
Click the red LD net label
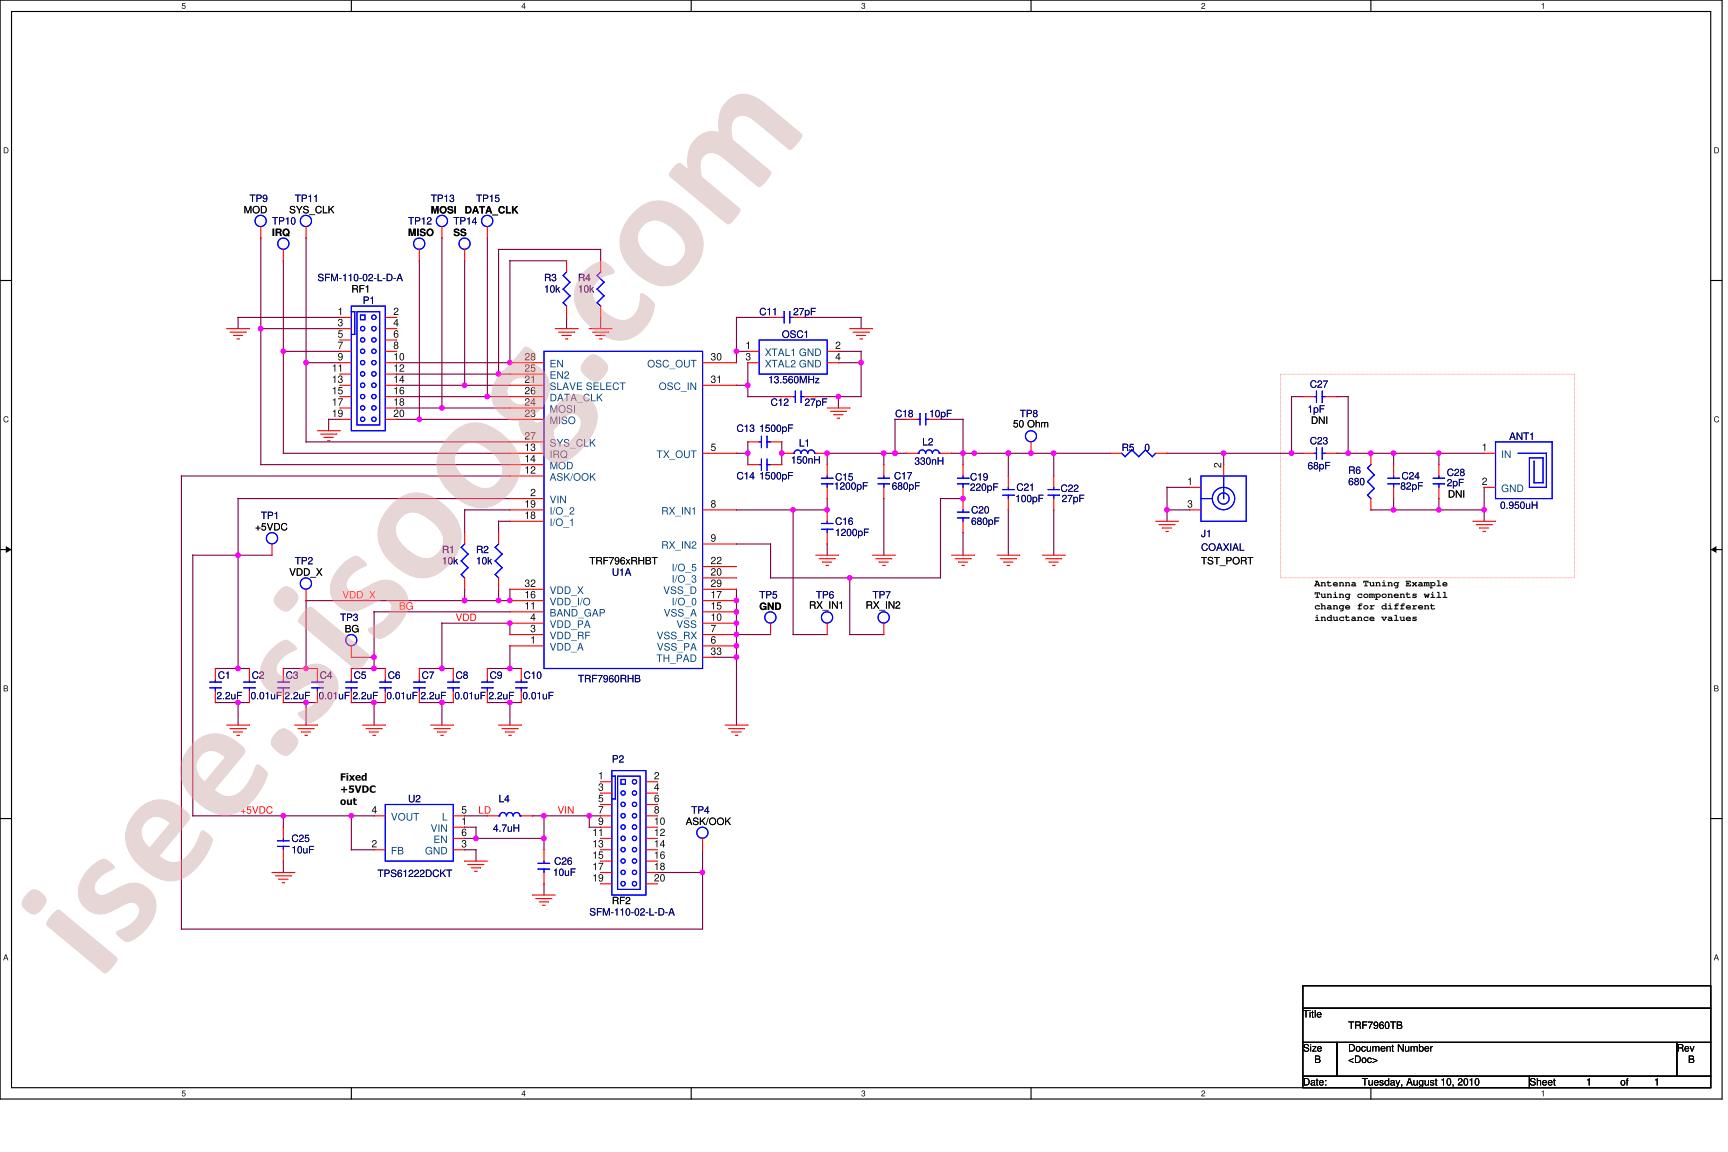pyautogui.click(x=484, y=810)
